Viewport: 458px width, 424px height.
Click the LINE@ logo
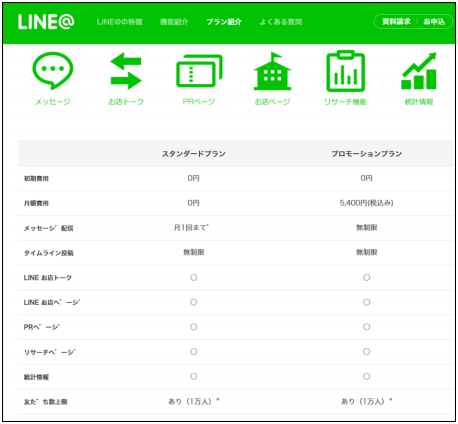46,22
